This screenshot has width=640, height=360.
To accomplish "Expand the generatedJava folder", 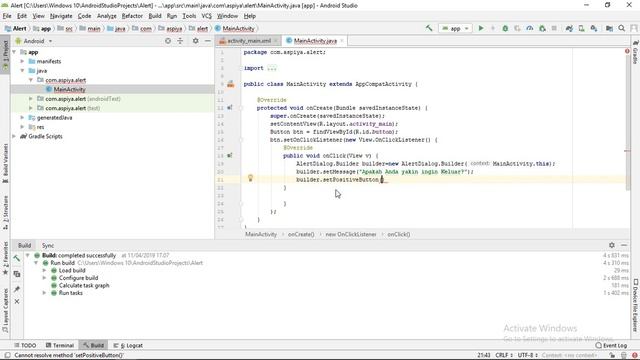I will (x=22, y=118).
